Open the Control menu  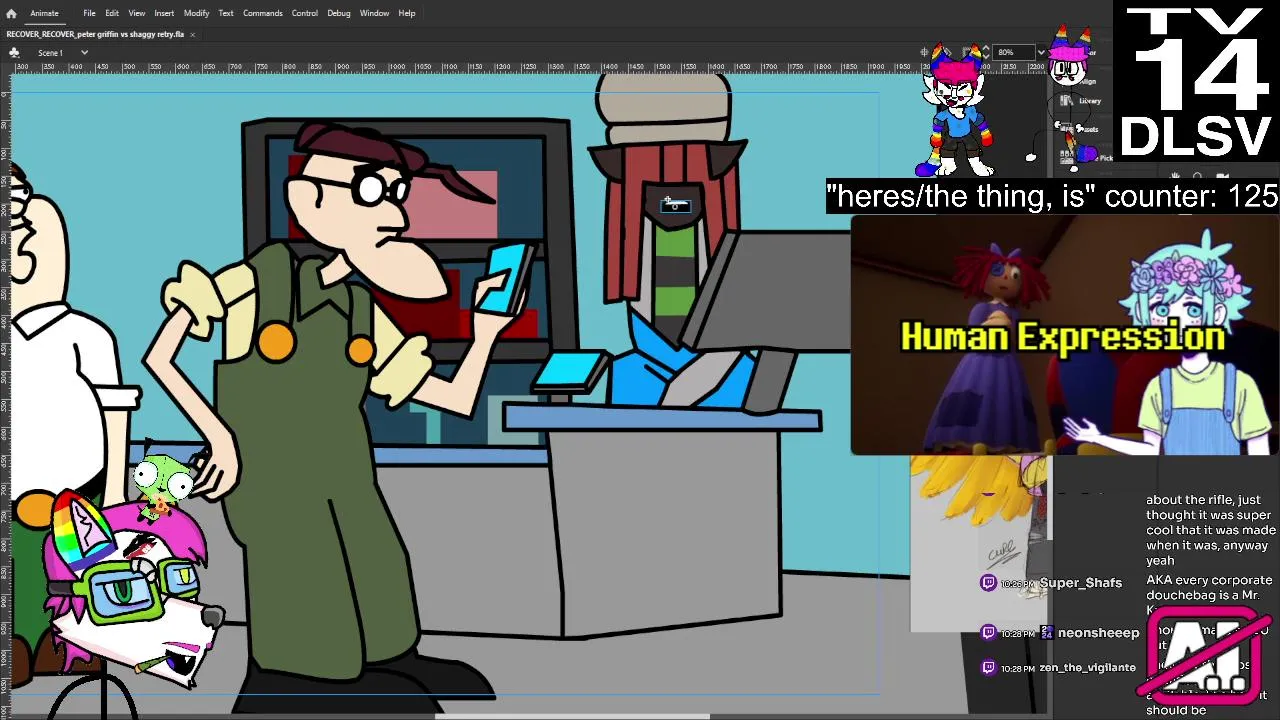pos(305,13)
